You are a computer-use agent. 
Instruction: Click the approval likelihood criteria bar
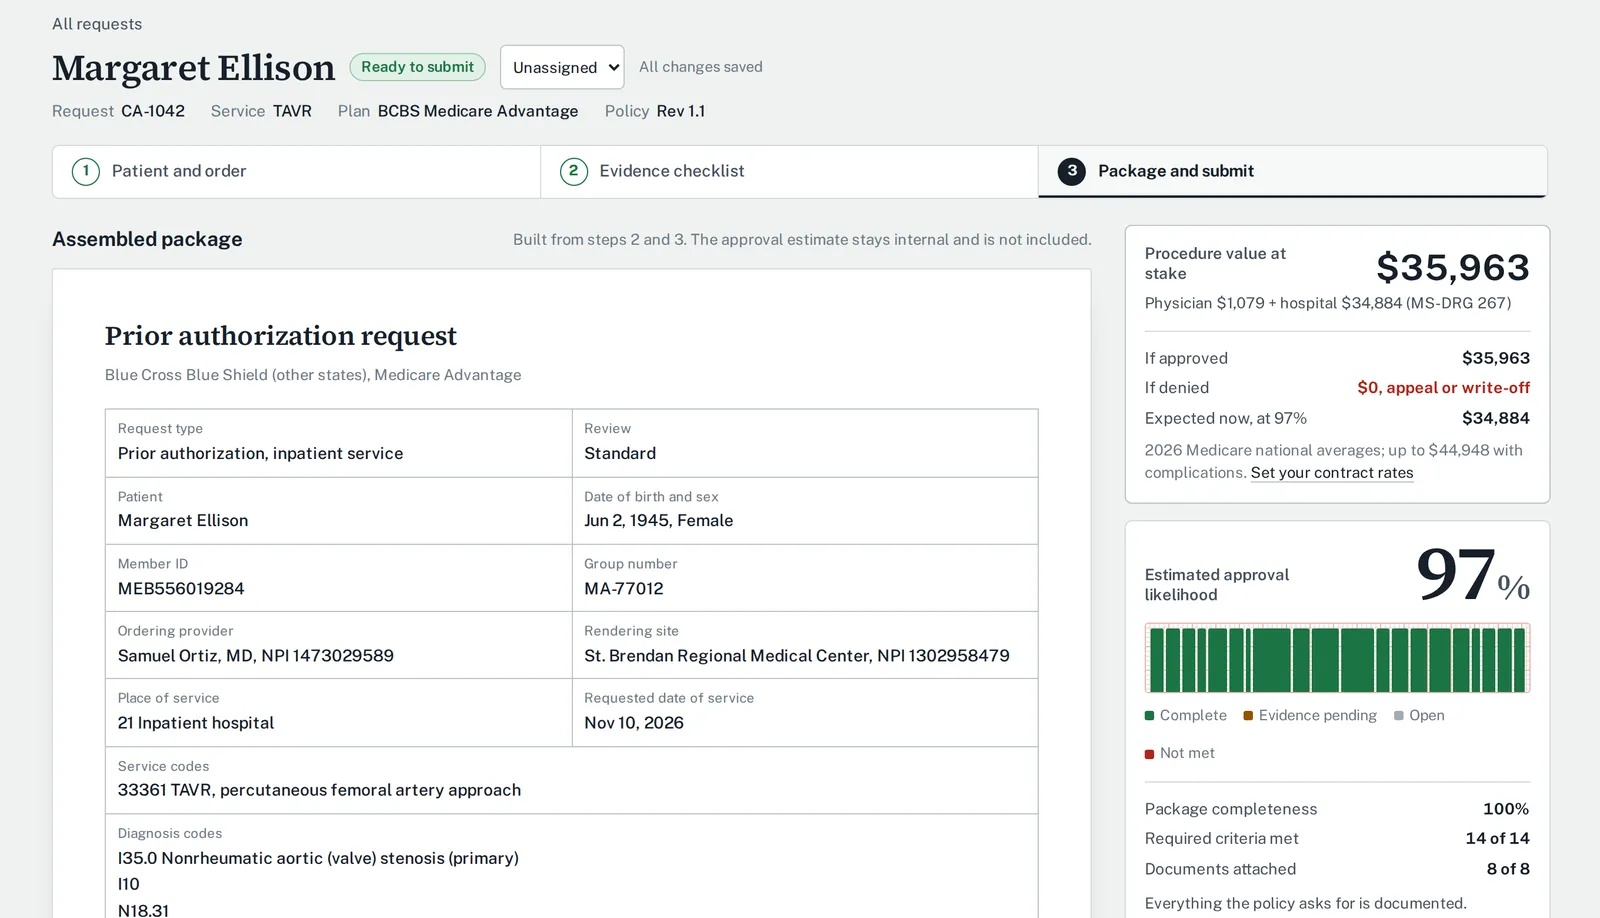1337,658
